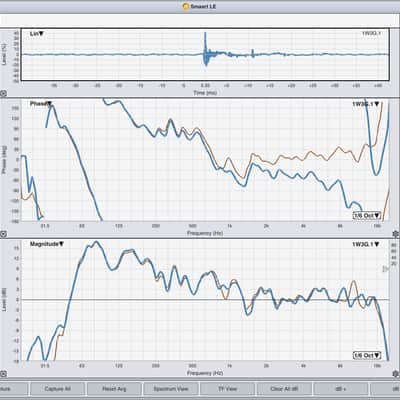400x400 pixels.
Task: Switch to TF View
Action: point(227,389)
